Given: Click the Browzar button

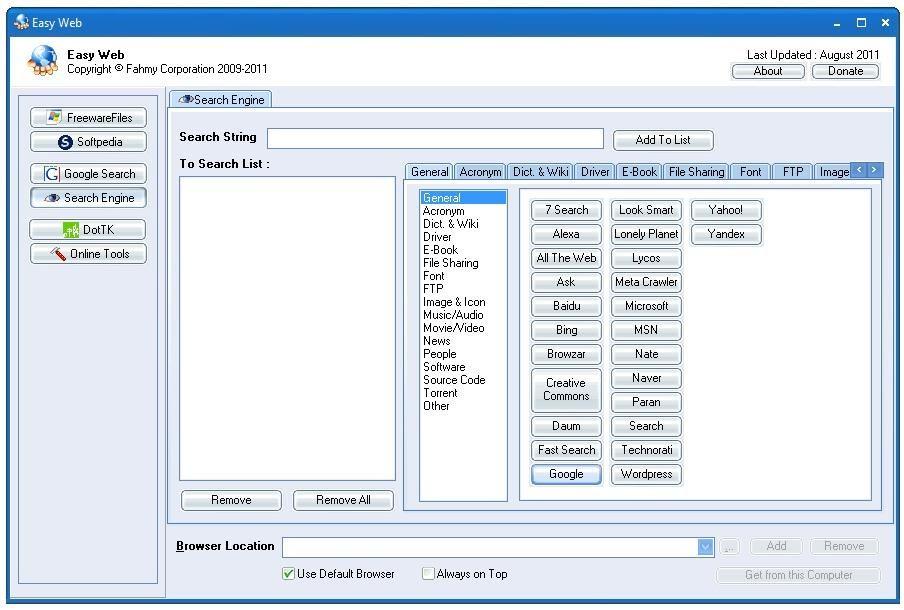Looking at the screenshot, I should (x=566, y=354).
